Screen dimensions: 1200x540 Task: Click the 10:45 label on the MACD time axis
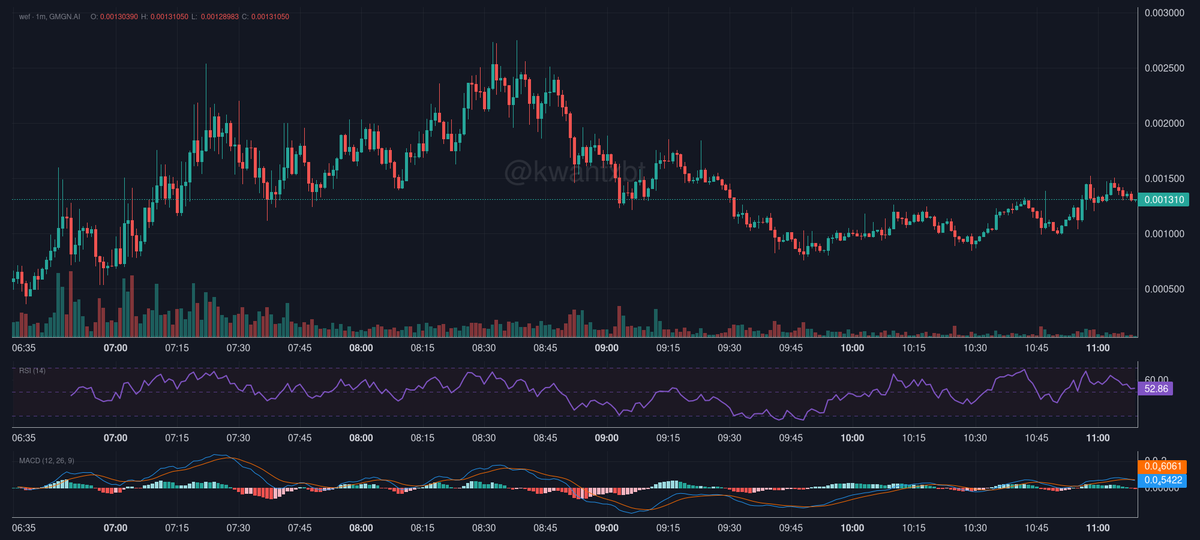point(1036,526)
